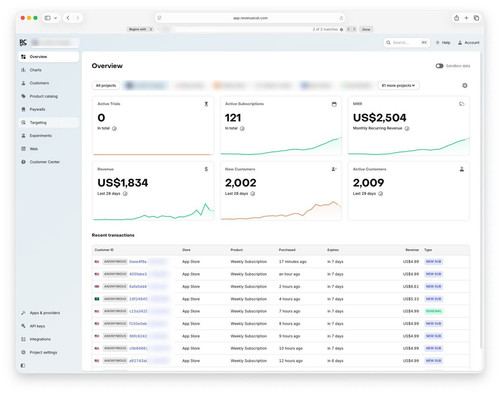Click the info icon beside Monthly Recurring Revenue

[407, 128]
